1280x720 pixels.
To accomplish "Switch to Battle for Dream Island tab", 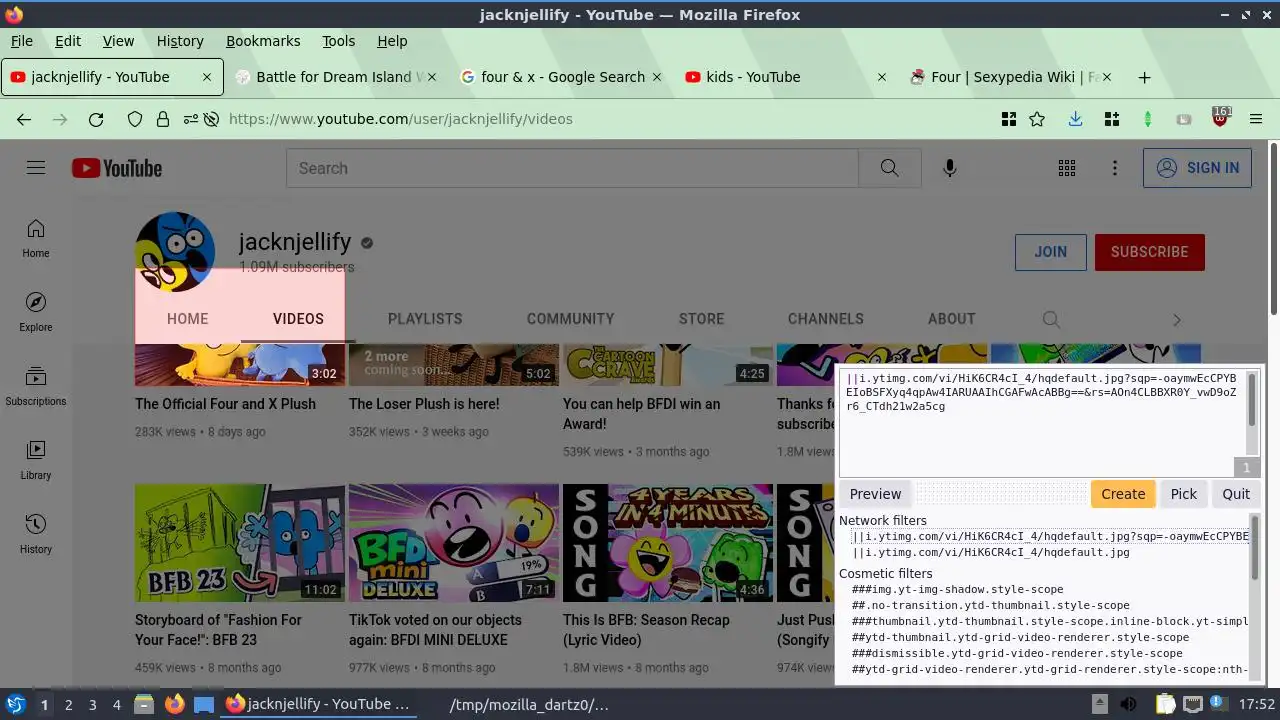I will click(338, 77).
